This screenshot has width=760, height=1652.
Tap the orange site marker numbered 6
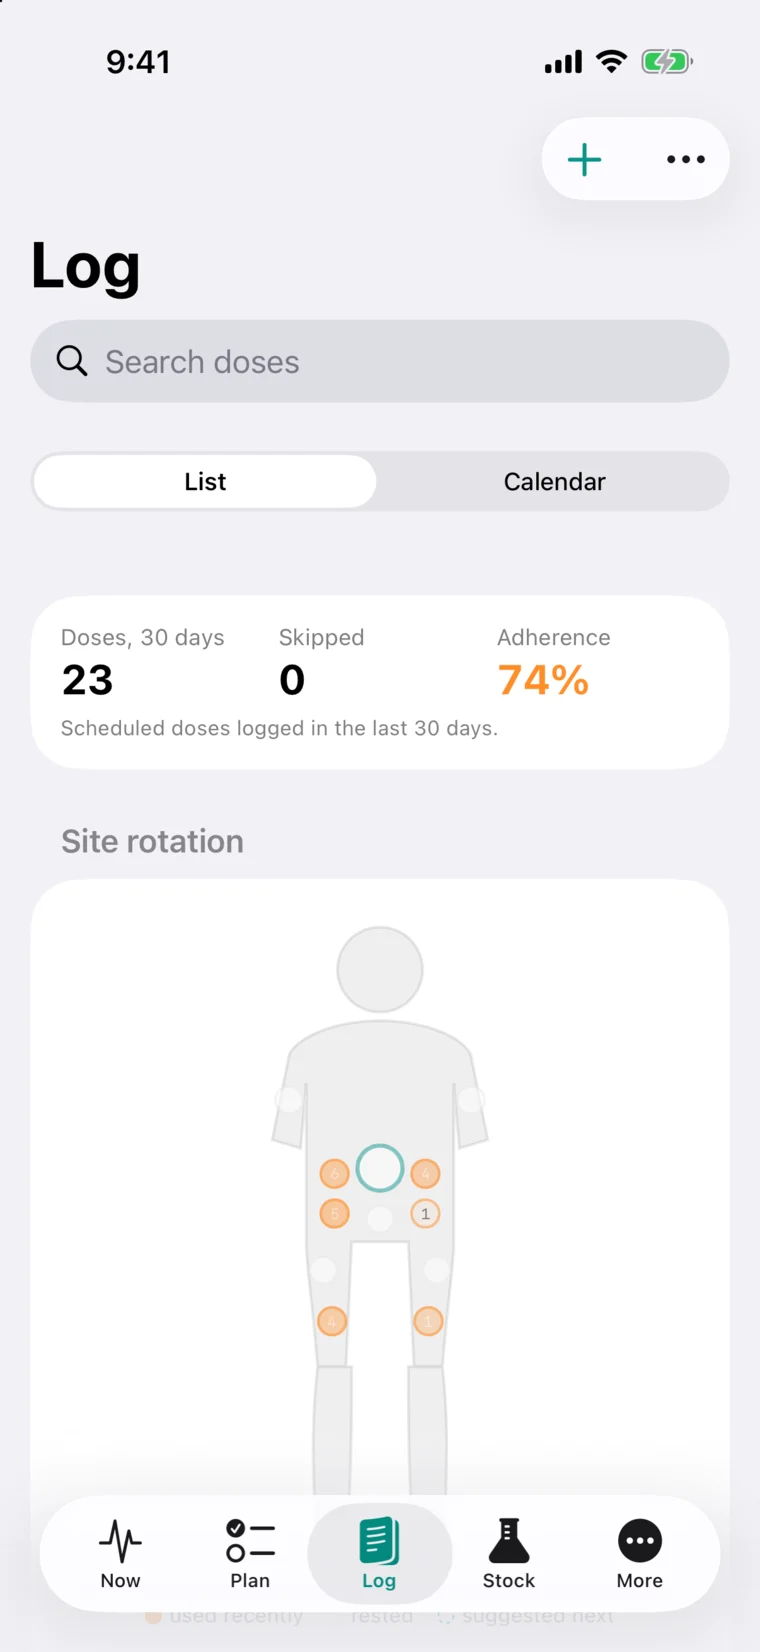[335, 1173]
